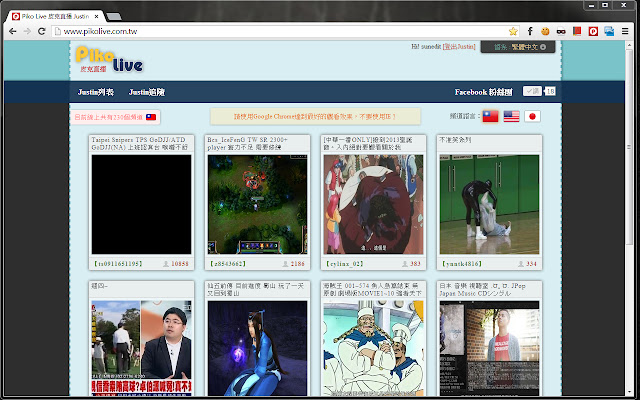Click the JPop Japan Music channel title
The width and height of the screenshot is (640, 400).
click(482, 290)
